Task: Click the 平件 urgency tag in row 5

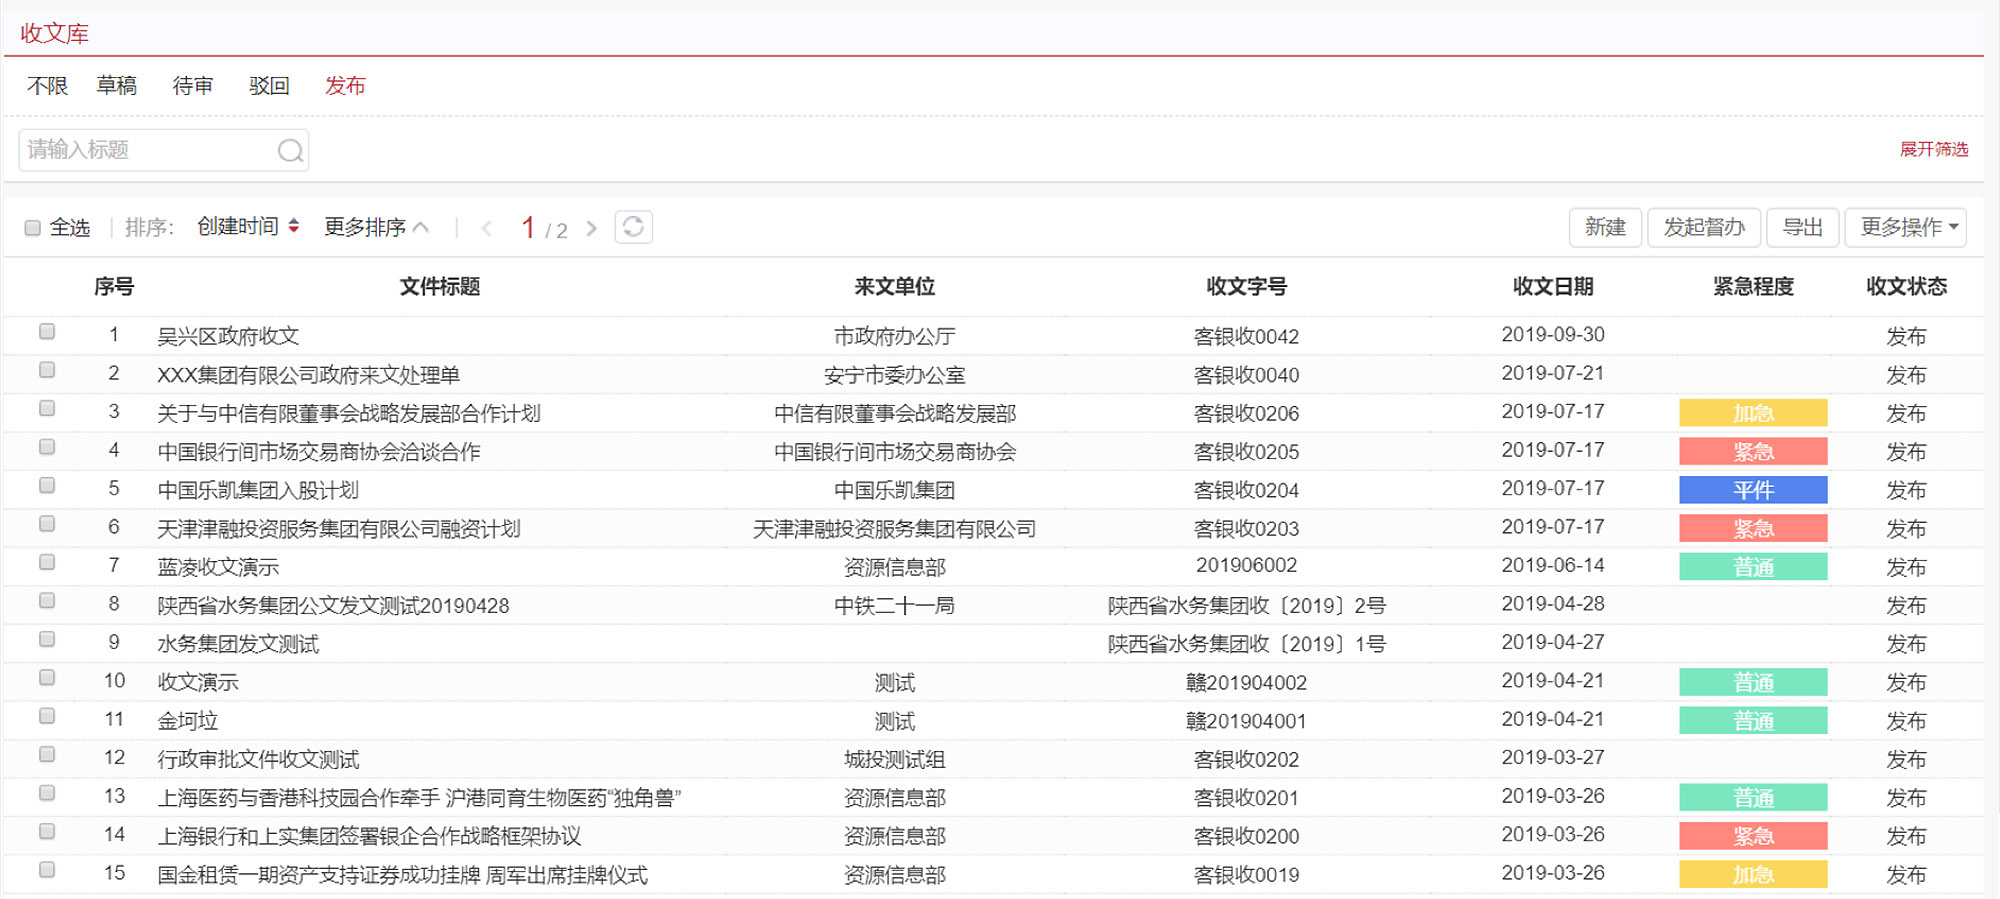Action: point(1752,490)
